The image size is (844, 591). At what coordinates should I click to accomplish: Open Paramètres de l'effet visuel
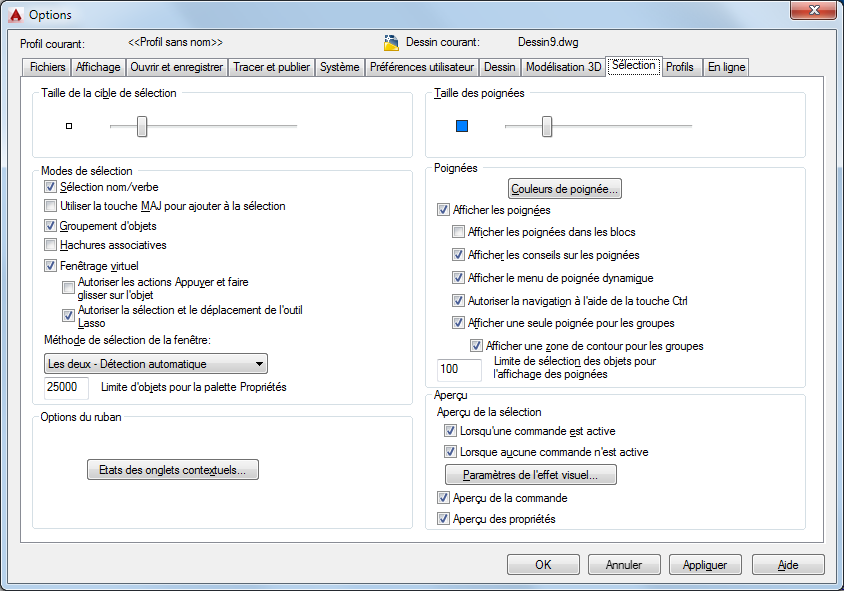(x=531, y=475)
